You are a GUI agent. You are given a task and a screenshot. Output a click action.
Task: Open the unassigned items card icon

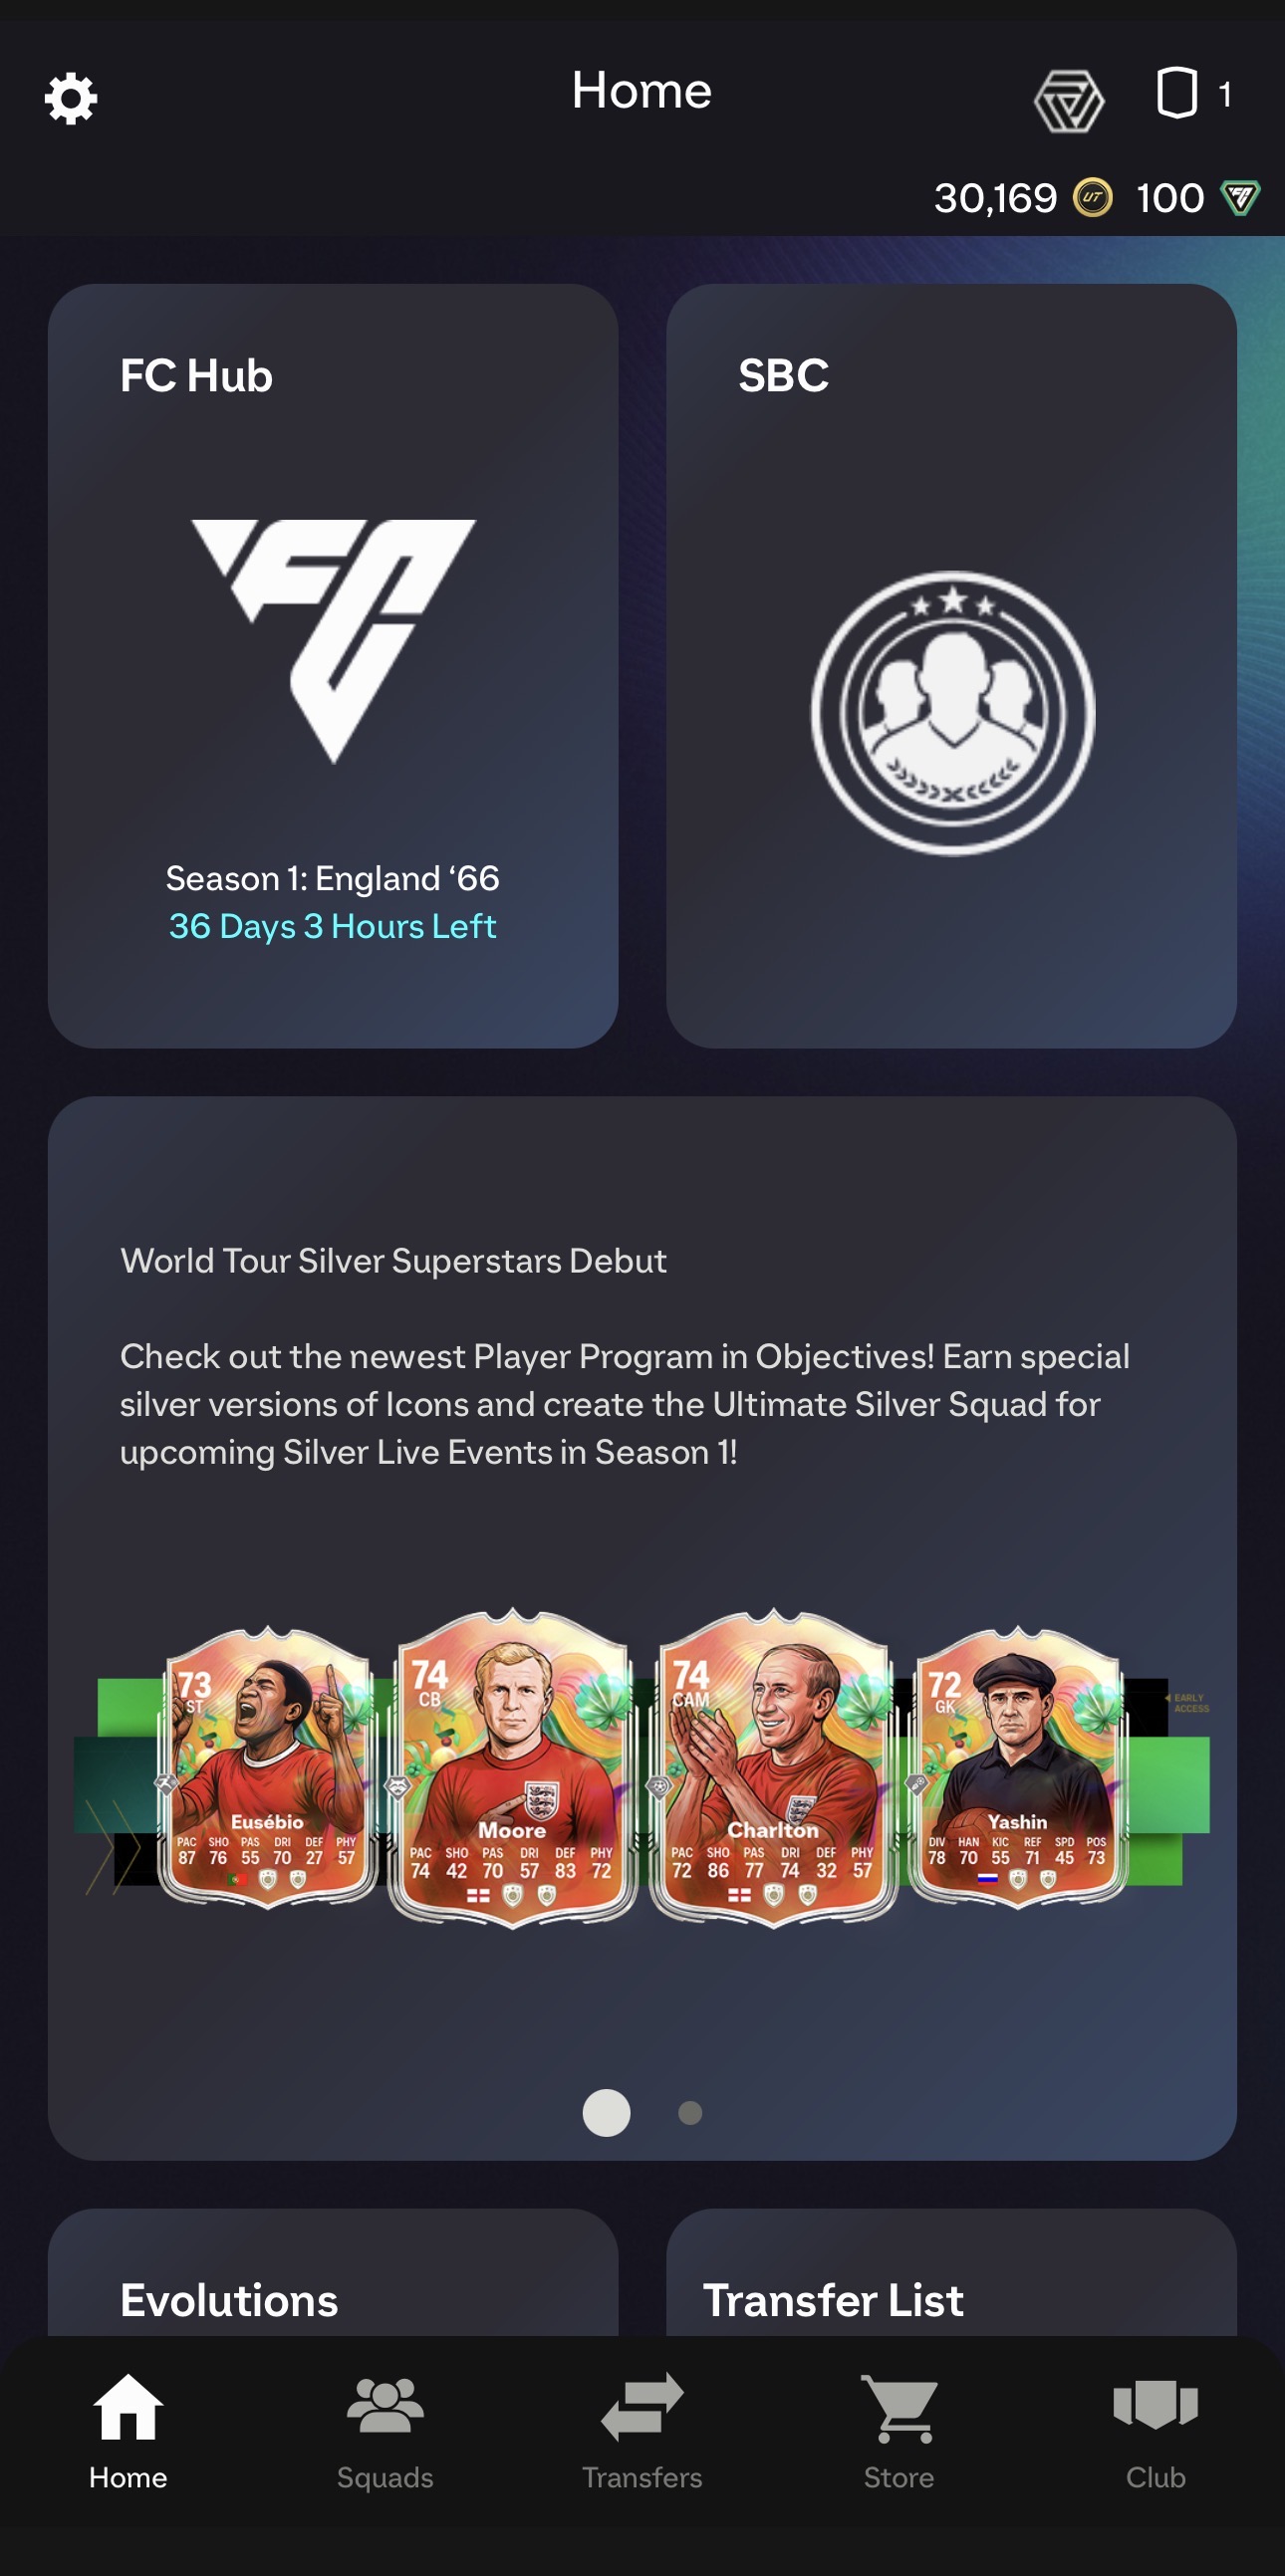(x=1176, y=94)
